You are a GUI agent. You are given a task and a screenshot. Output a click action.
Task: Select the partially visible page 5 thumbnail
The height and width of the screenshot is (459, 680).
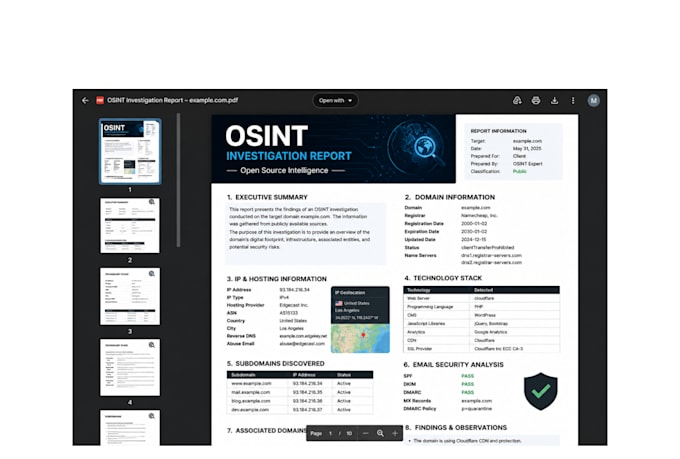click(x=130, y=427)
